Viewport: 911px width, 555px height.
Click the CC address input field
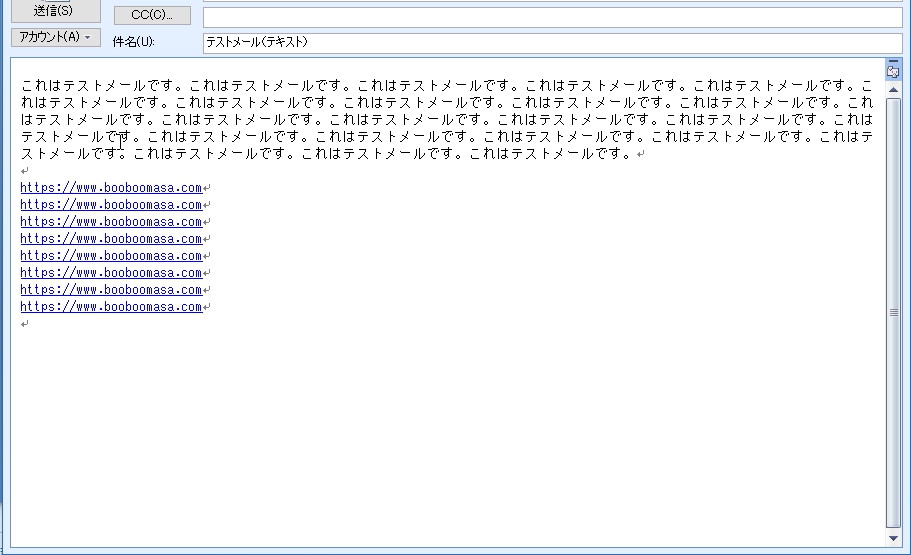pyautogui.click(x=553, y=17)
